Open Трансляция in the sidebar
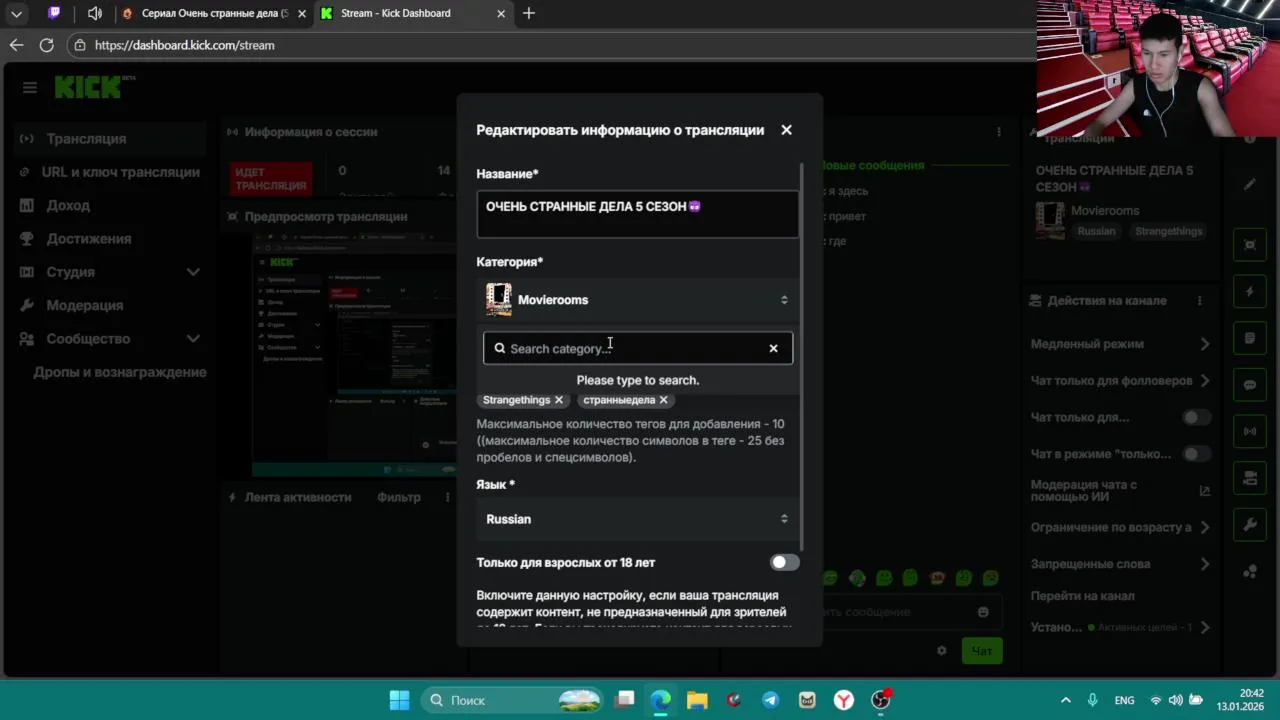Viewport: 1280px width, 720px height. pos(110,139)
